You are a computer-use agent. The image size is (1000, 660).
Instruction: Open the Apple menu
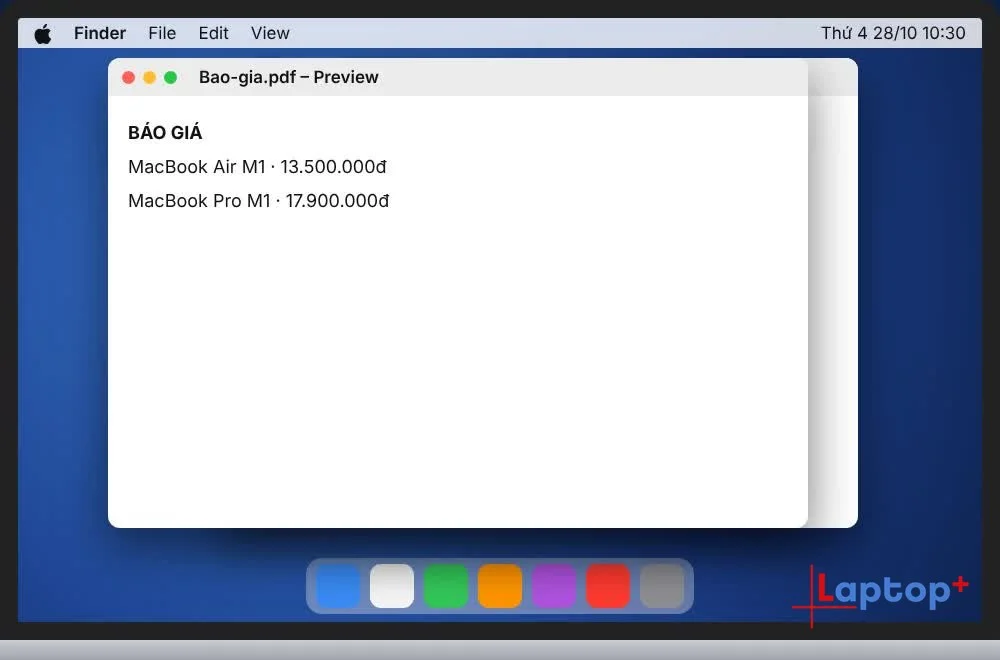tap(43, 34)
